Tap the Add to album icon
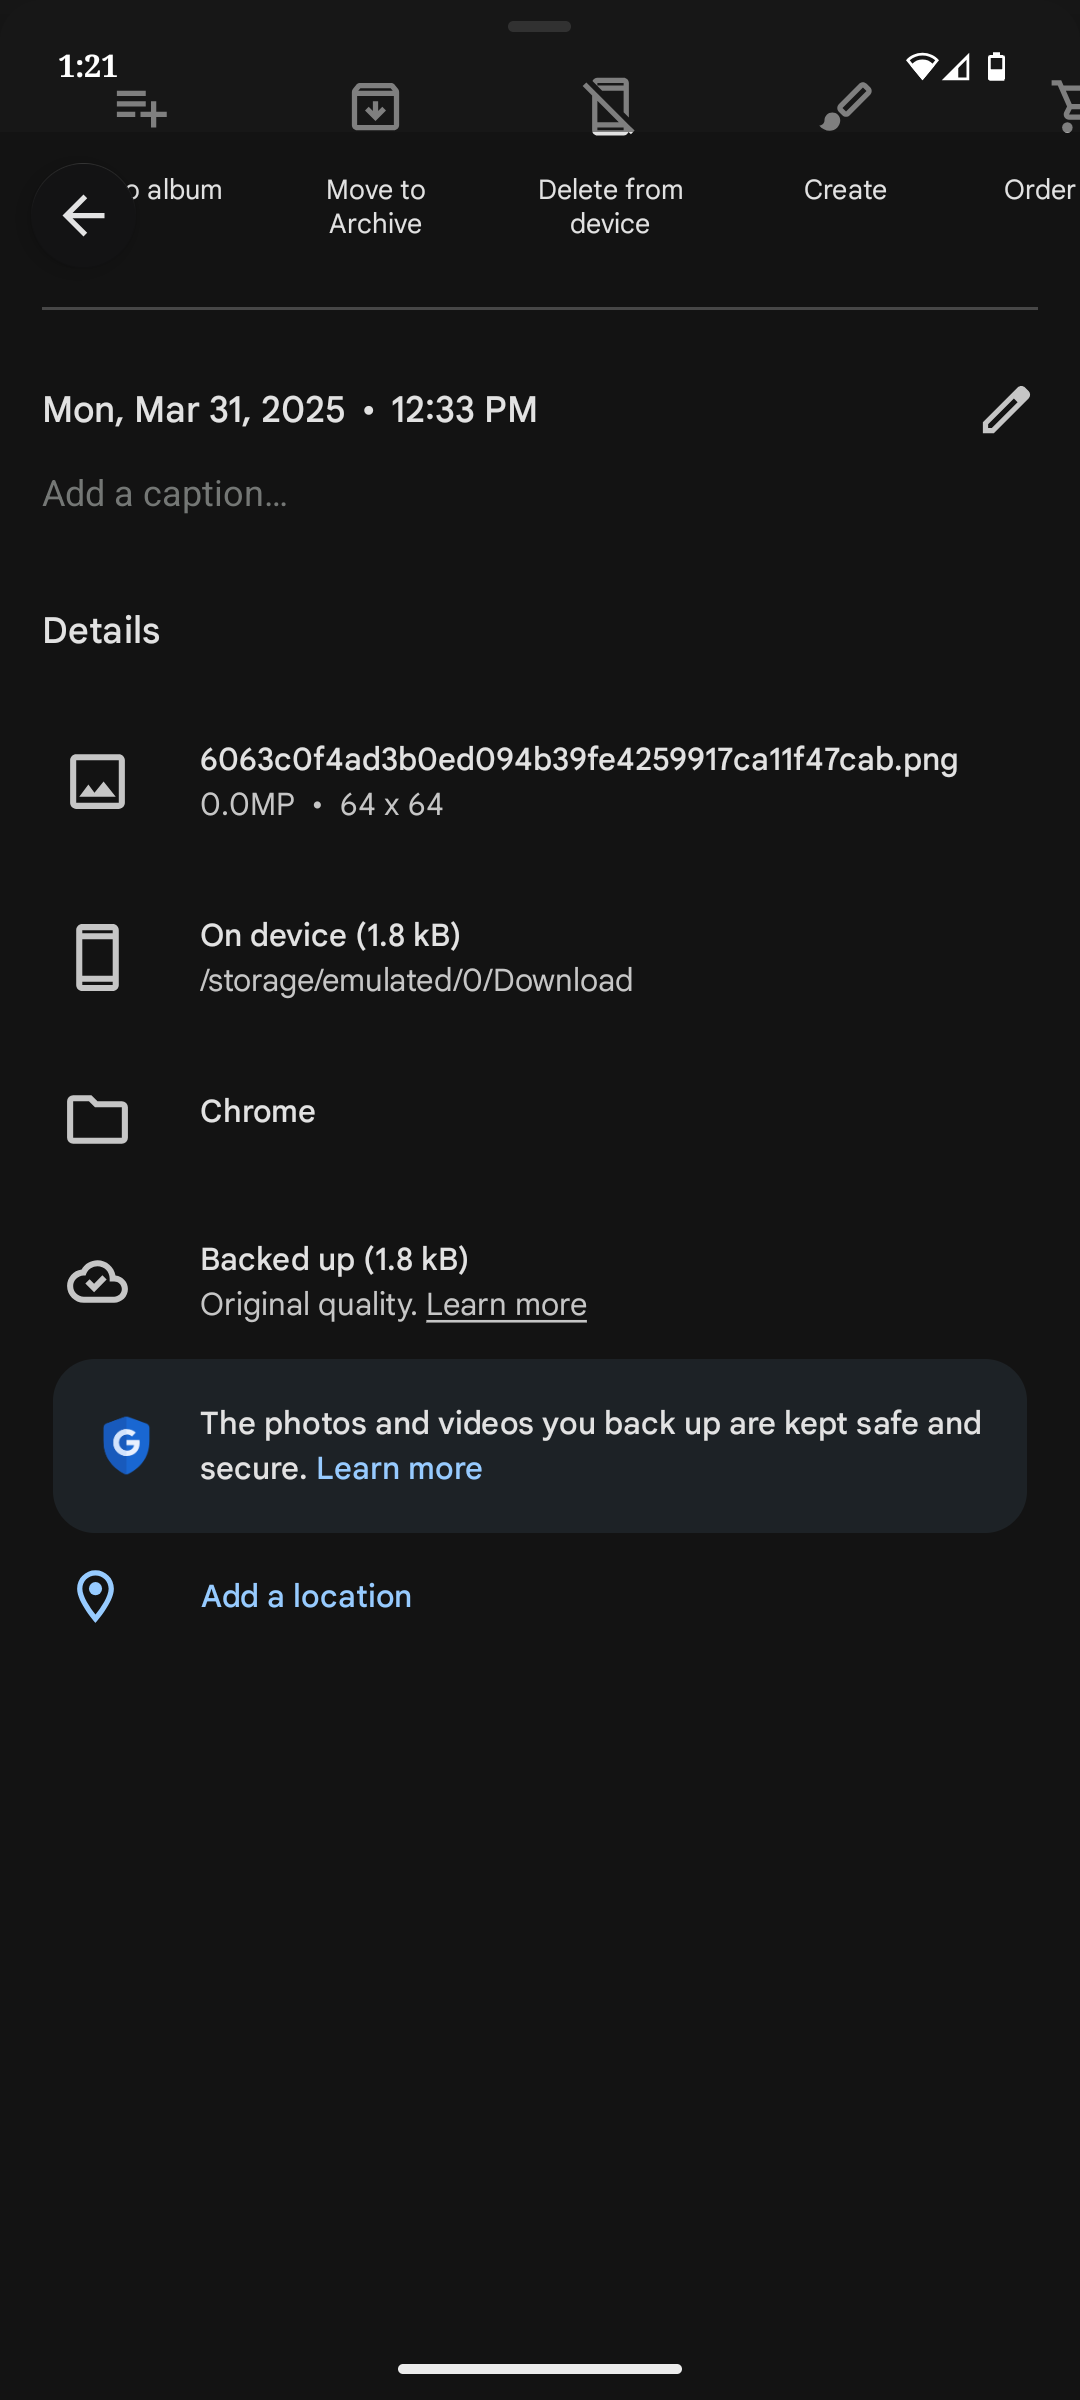Screen dimensions: 1080x2400 [x=141, y=107]
